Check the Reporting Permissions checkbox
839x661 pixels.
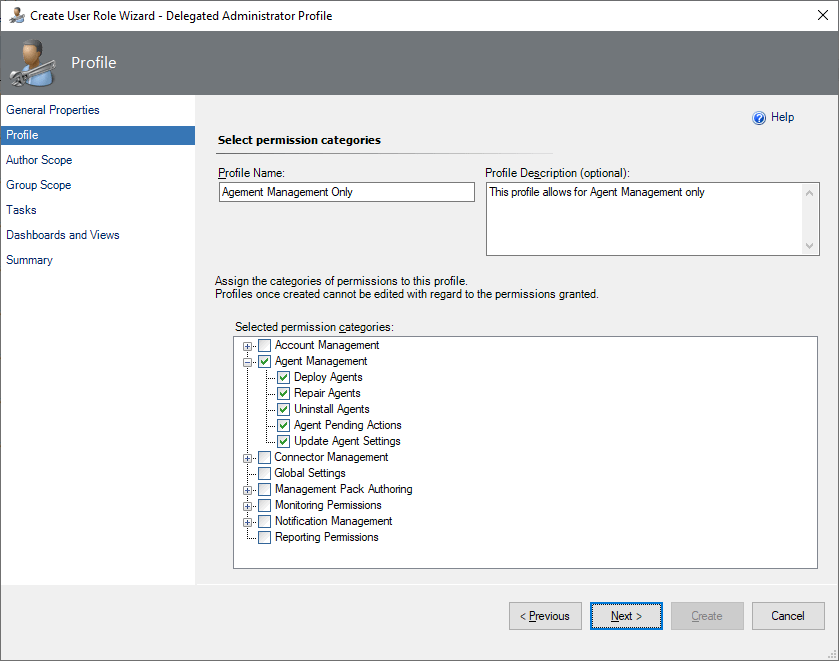tap(265, 538)
